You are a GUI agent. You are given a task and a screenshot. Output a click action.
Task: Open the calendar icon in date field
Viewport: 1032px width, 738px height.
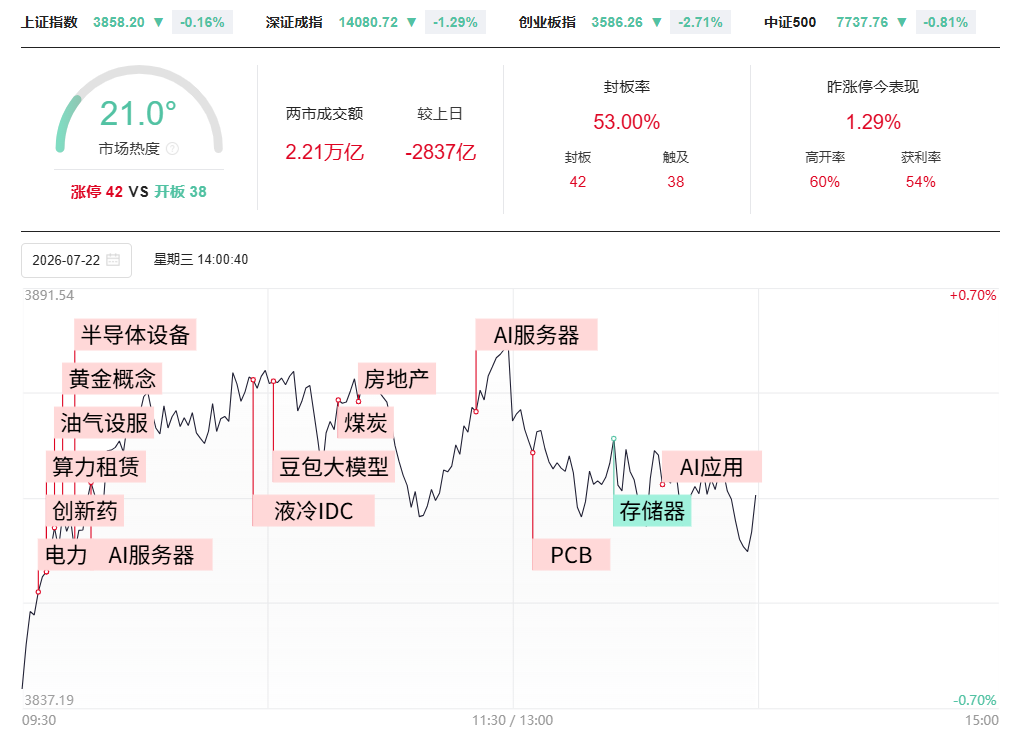(113, 260)
